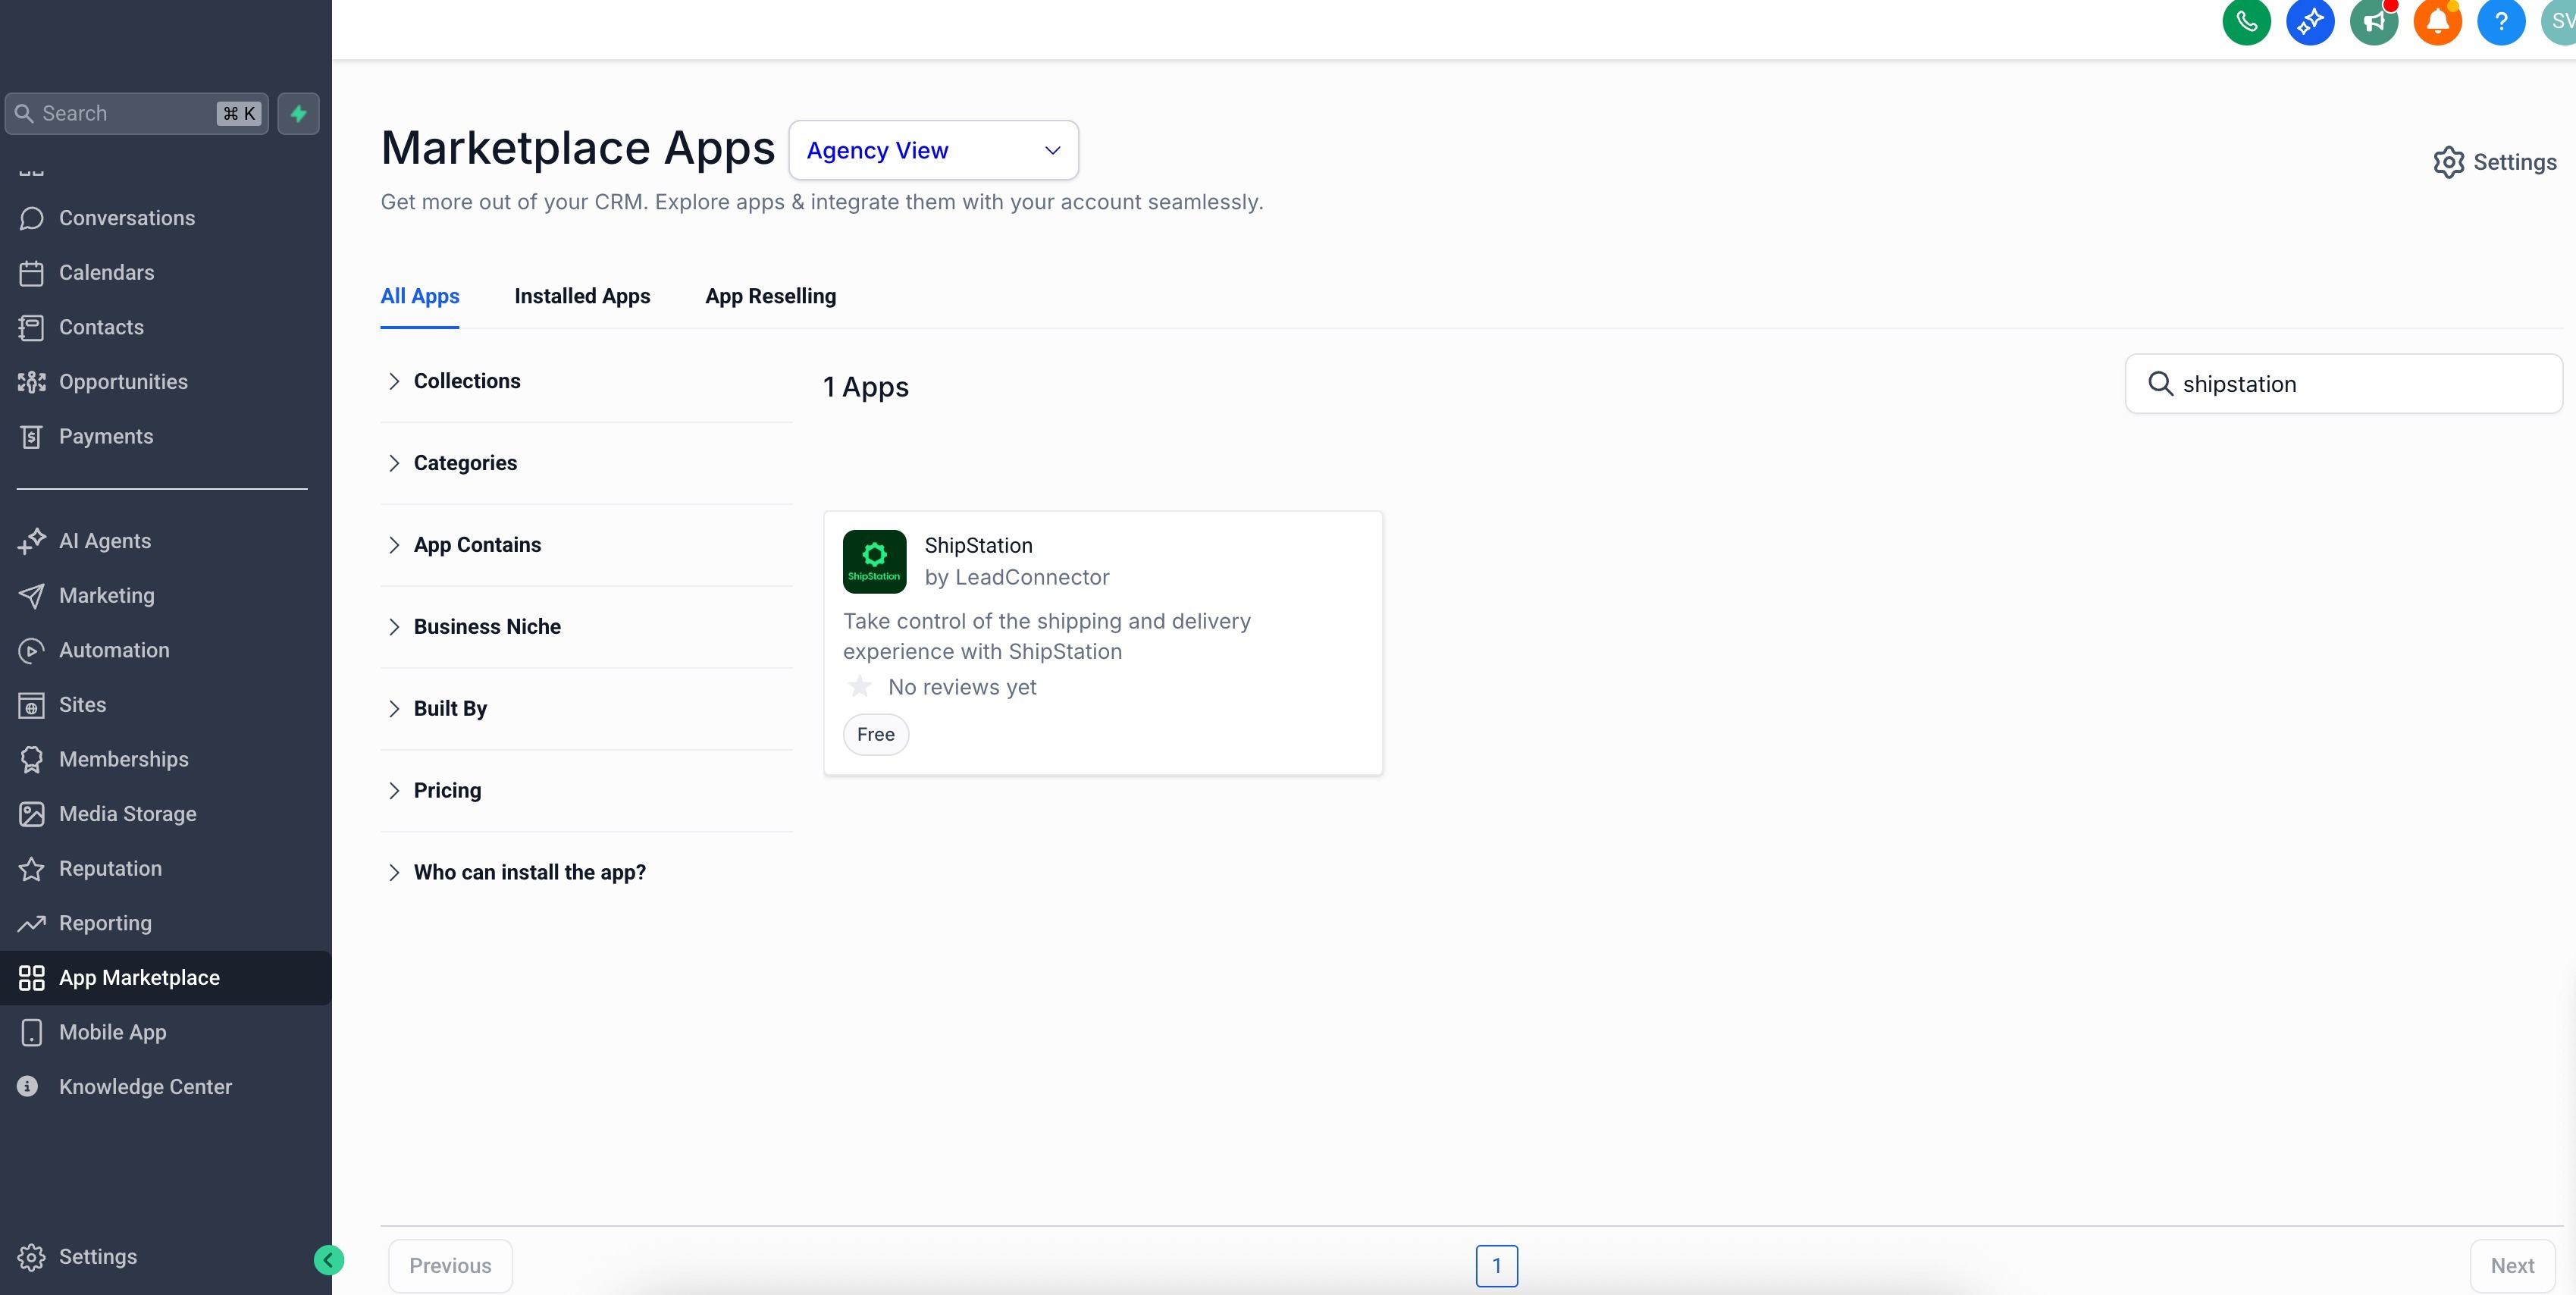Collapse the sidebar with green arrow

(x=328, y=1260)
